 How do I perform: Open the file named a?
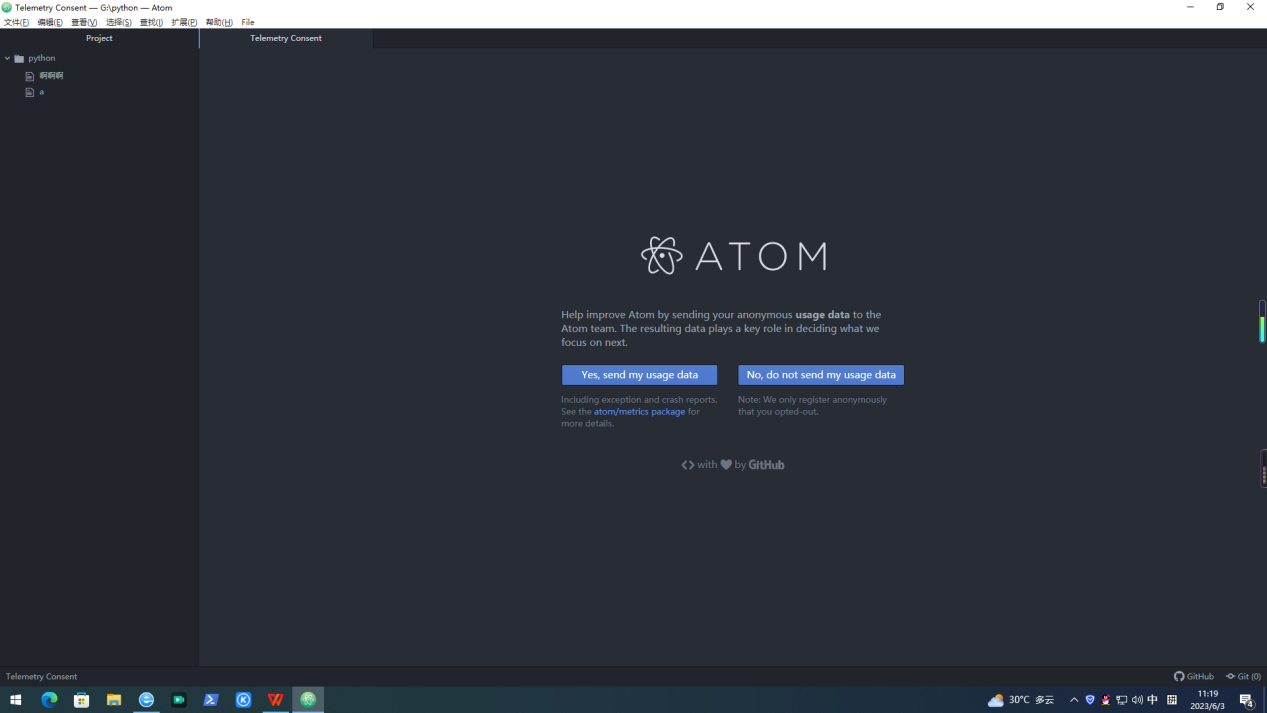(41, 92)
